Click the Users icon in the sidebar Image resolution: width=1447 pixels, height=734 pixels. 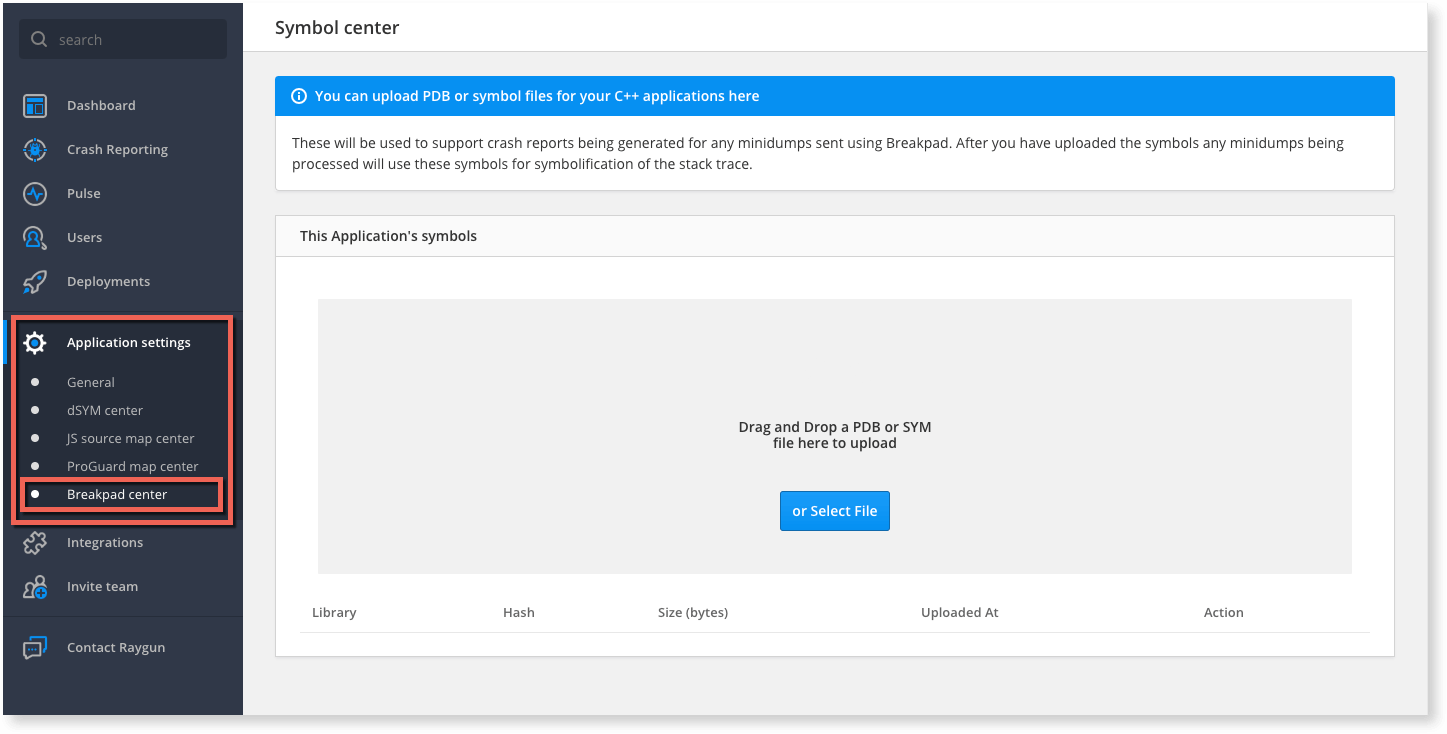tap(35, 237)
